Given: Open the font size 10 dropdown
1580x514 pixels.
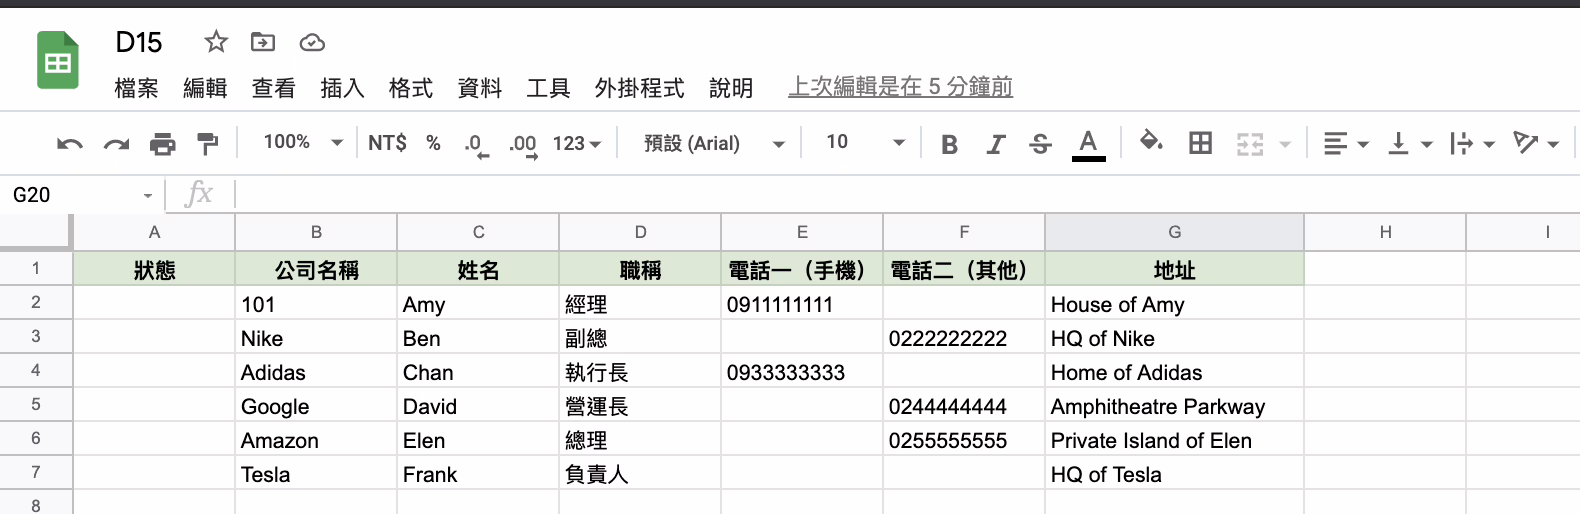Looking at the screenshot, I should [x=865, y=143].
